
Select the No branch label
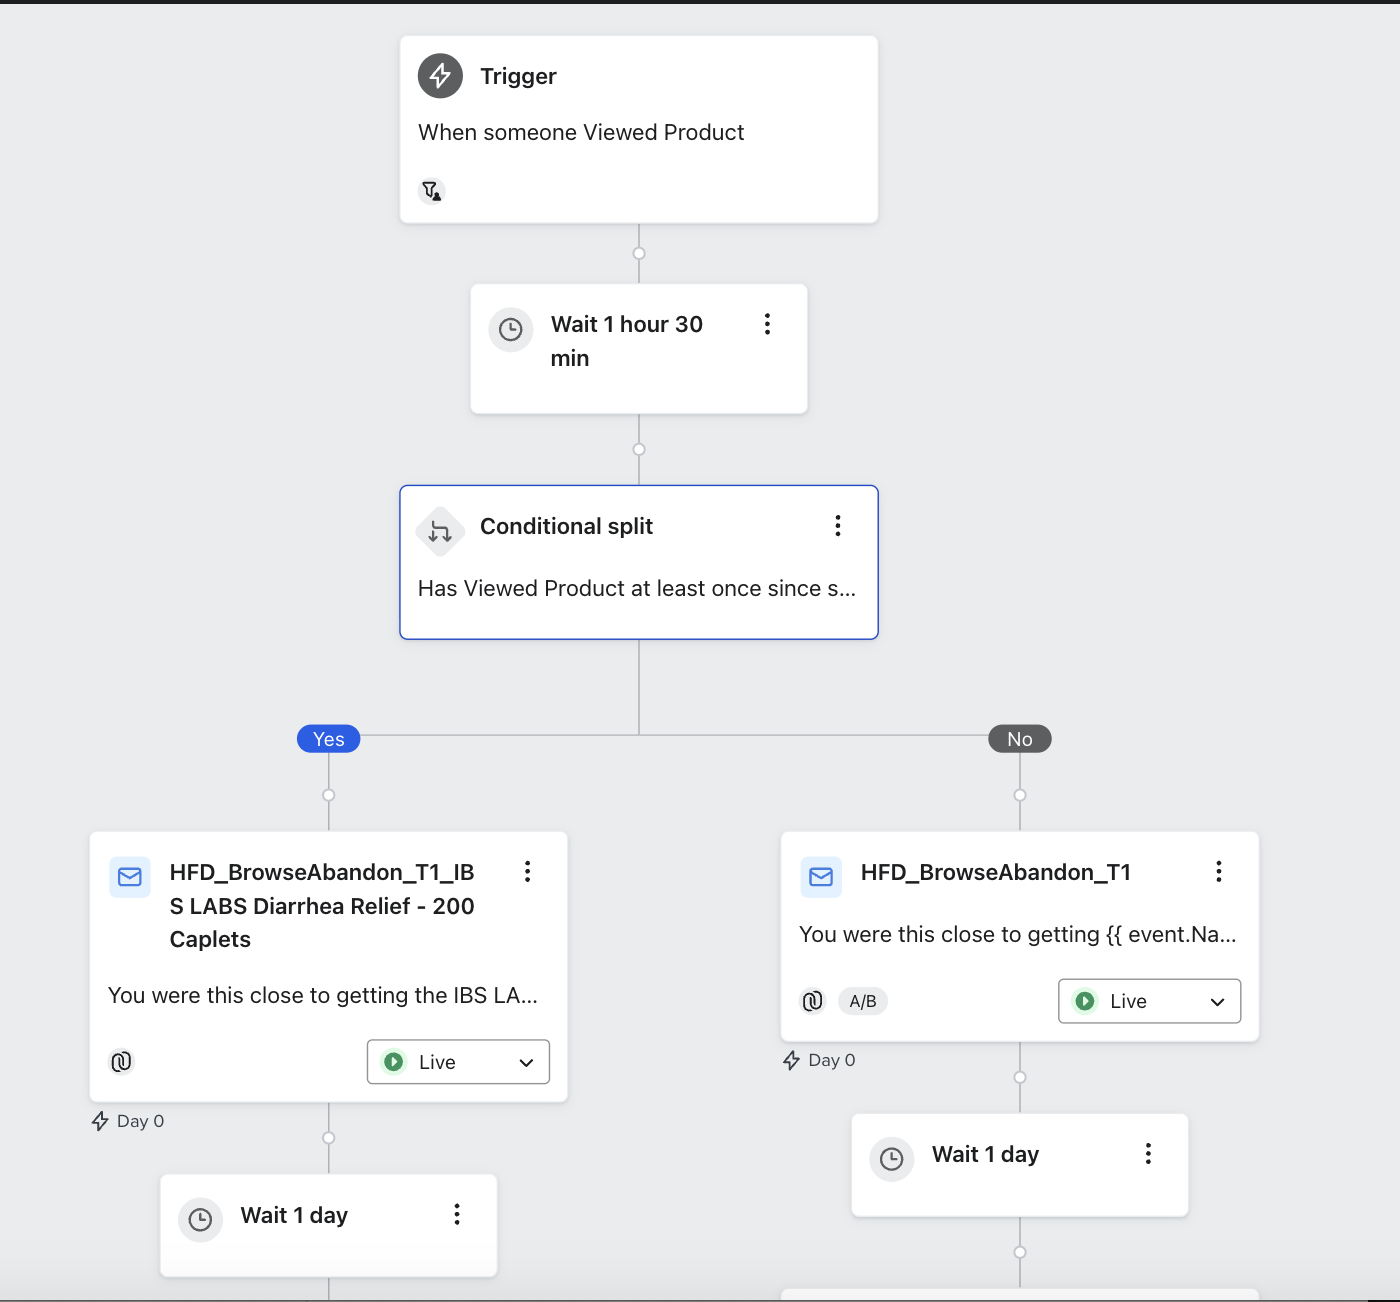(1019, 739)
